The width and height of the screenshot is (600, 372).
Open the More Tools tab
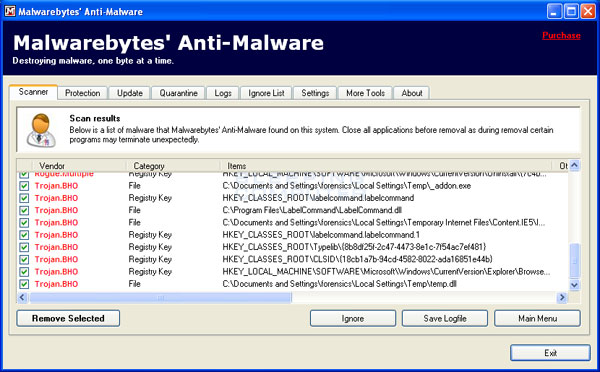coord(365,93)
